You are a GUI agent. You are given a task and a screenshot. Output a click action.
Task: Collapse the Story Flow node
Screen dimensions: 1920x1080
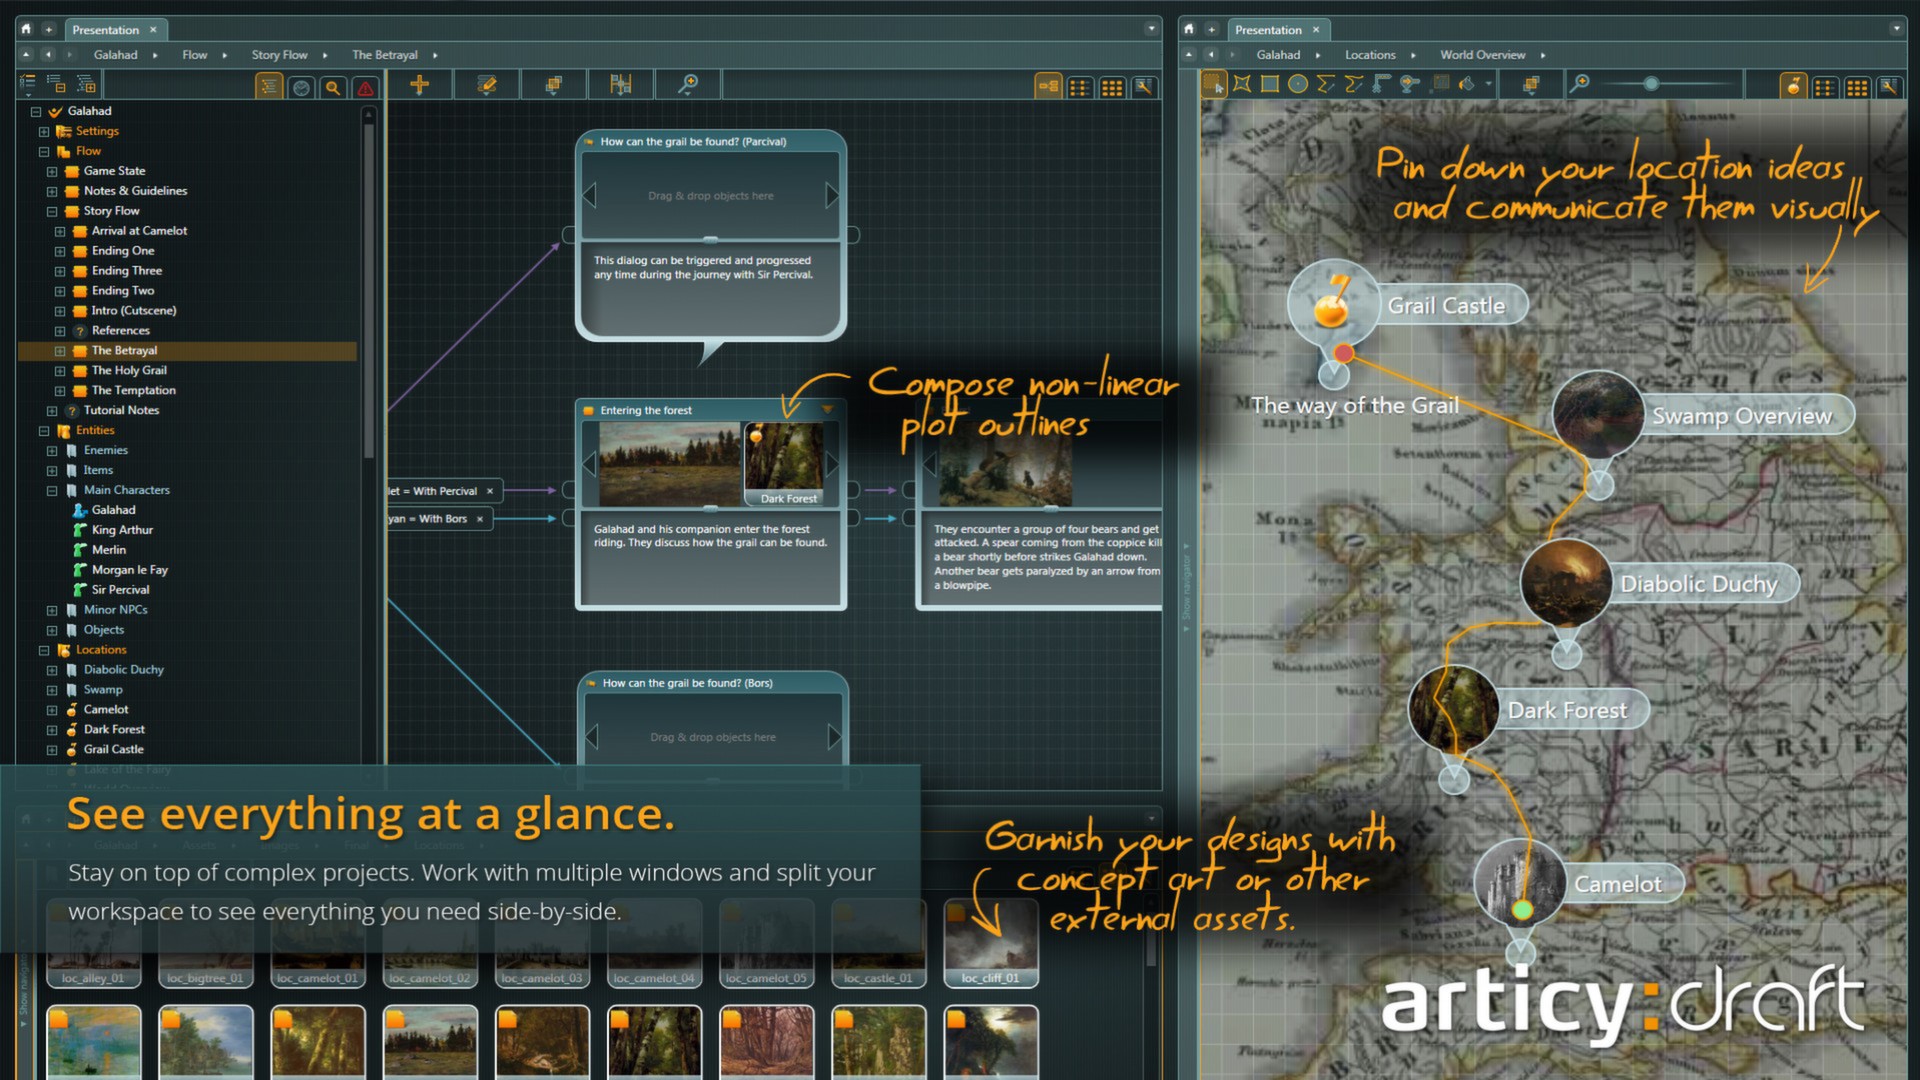coord(52,212)
